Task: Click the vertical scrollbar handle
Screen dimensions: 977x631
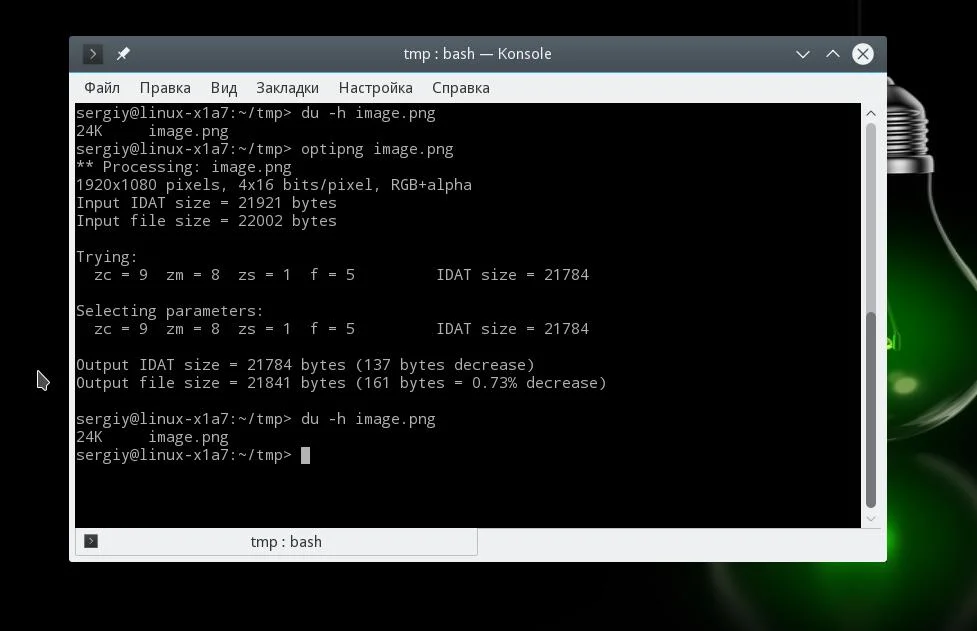Action: 871,409
